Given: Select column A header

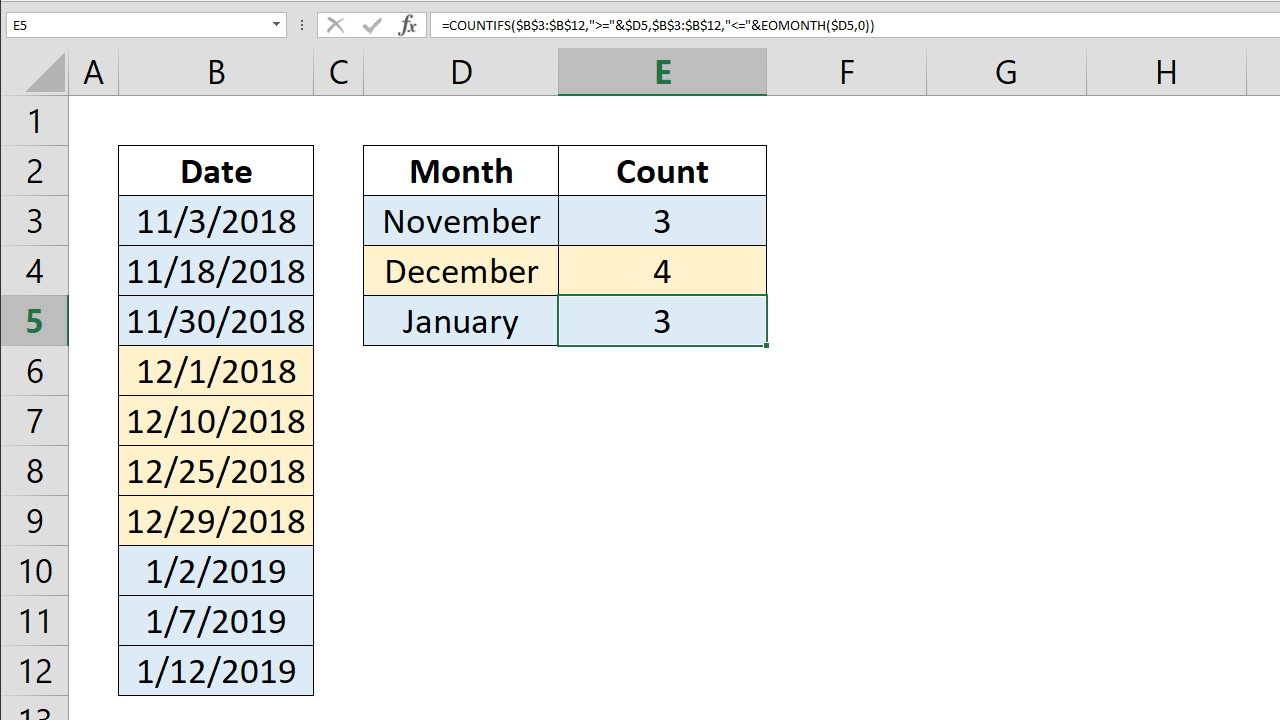Looking at the screenshot, I should click(93, 72).
